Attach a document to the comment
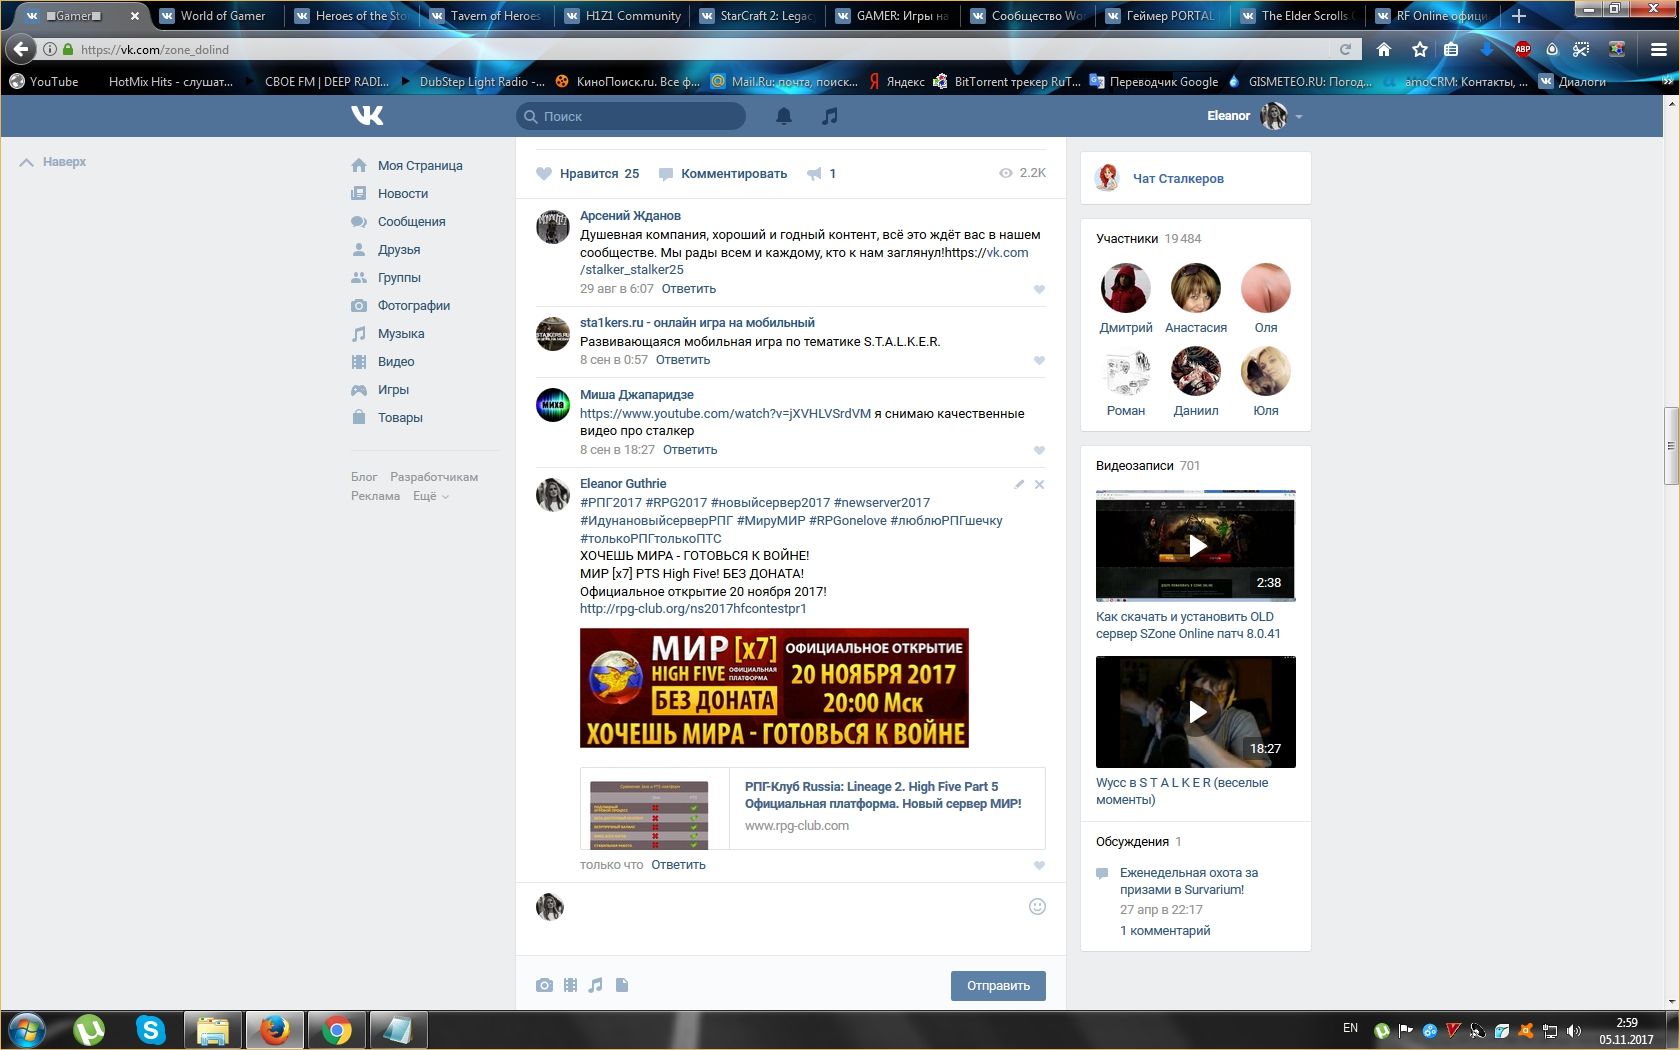Viewport: 1680px width, 1050px height. pyautogui.click(x=622, y=985)
